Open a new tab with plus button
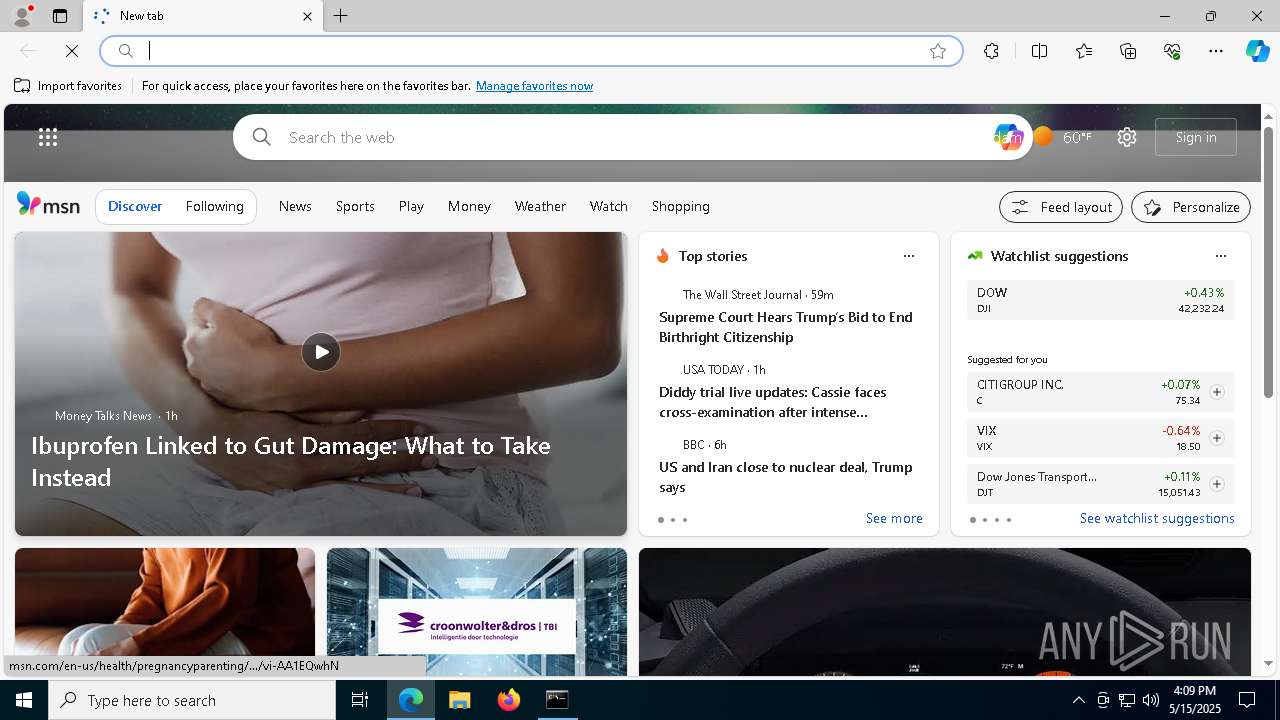Image resolution: width=1280 pixels, height=720 pixels. [x=341, y=16]
